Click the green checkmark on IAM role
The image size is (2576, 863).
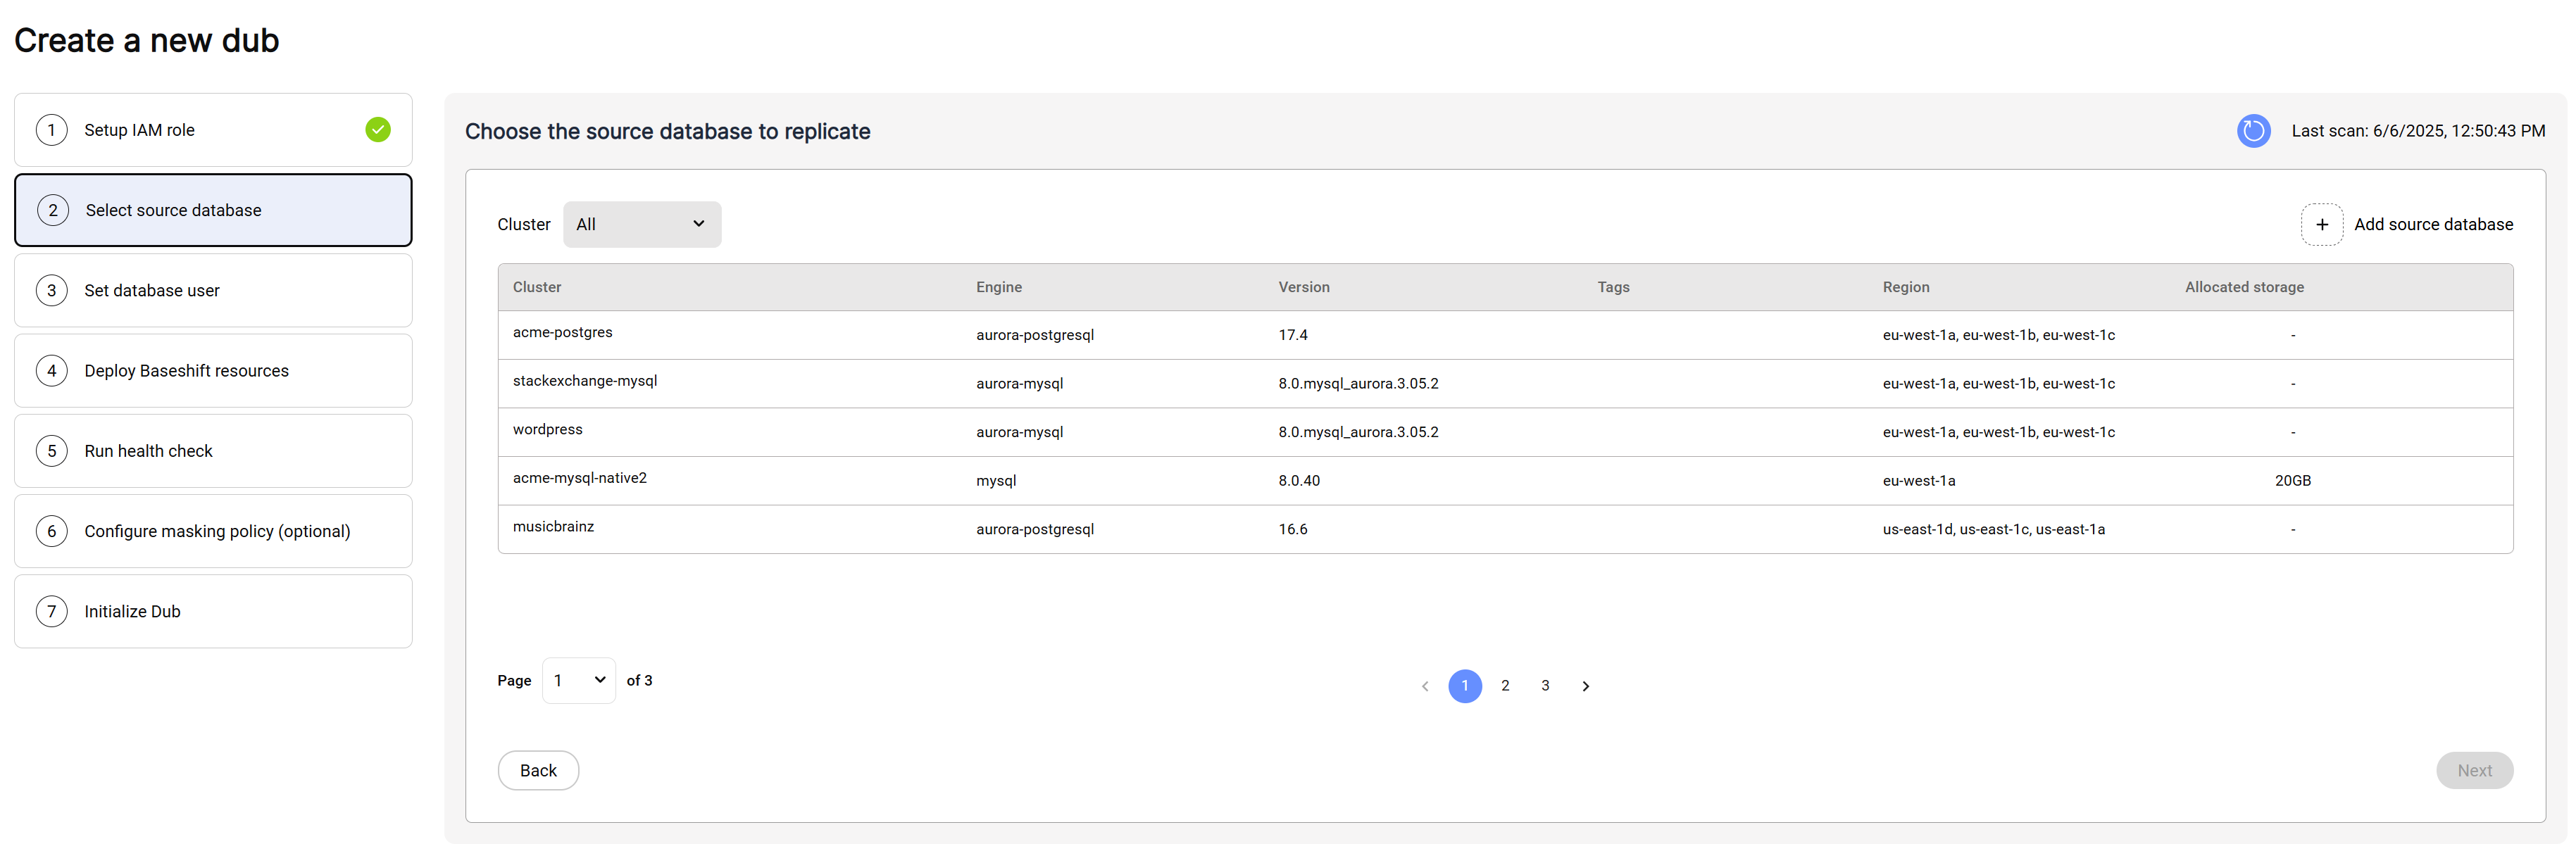coord(378,130)
